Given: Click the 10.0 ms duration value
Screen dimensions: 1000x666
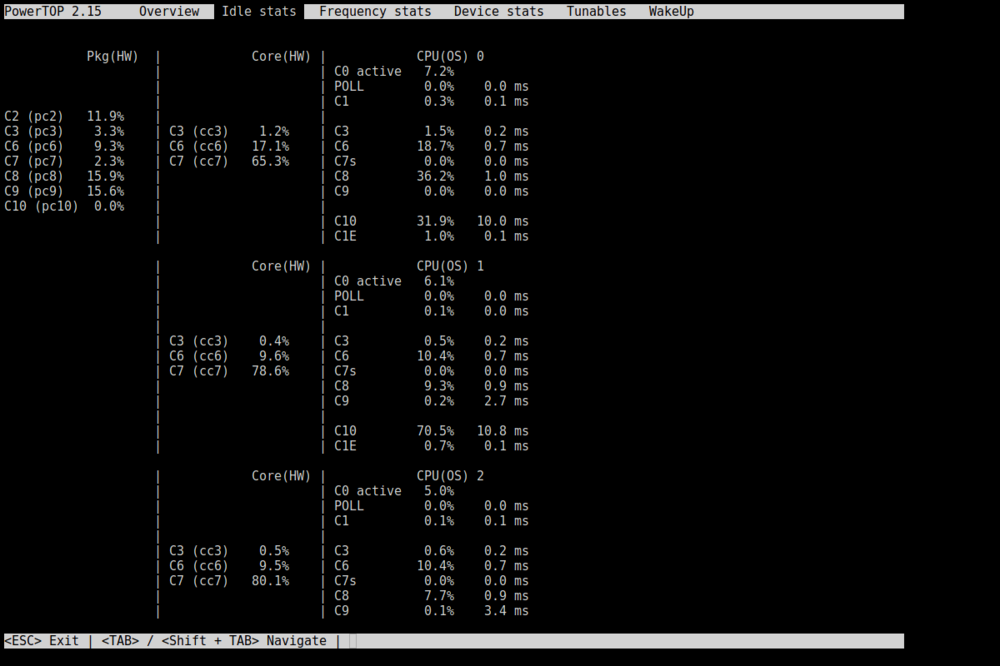Looking at the screenshot, I should [x=503, y=221].
